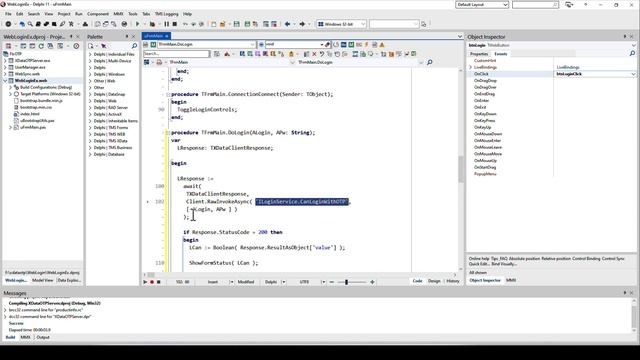
Task: Click the code editor vertical scrollbar
Action: 461,169
